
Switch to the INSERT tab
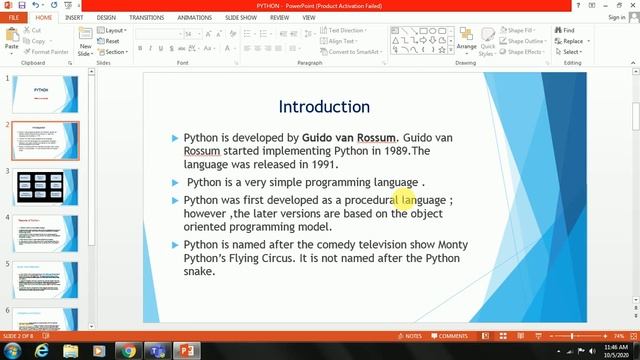[x=74, y=18]
